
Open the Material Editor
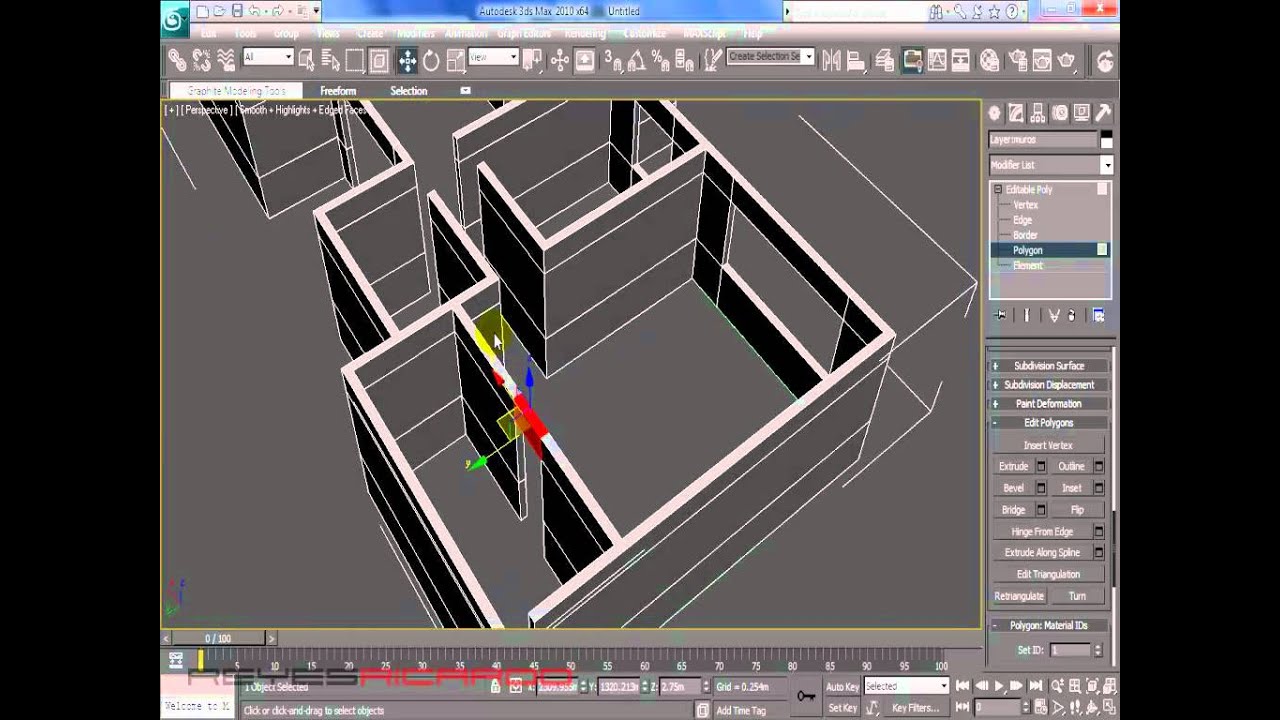coord(989,61)
